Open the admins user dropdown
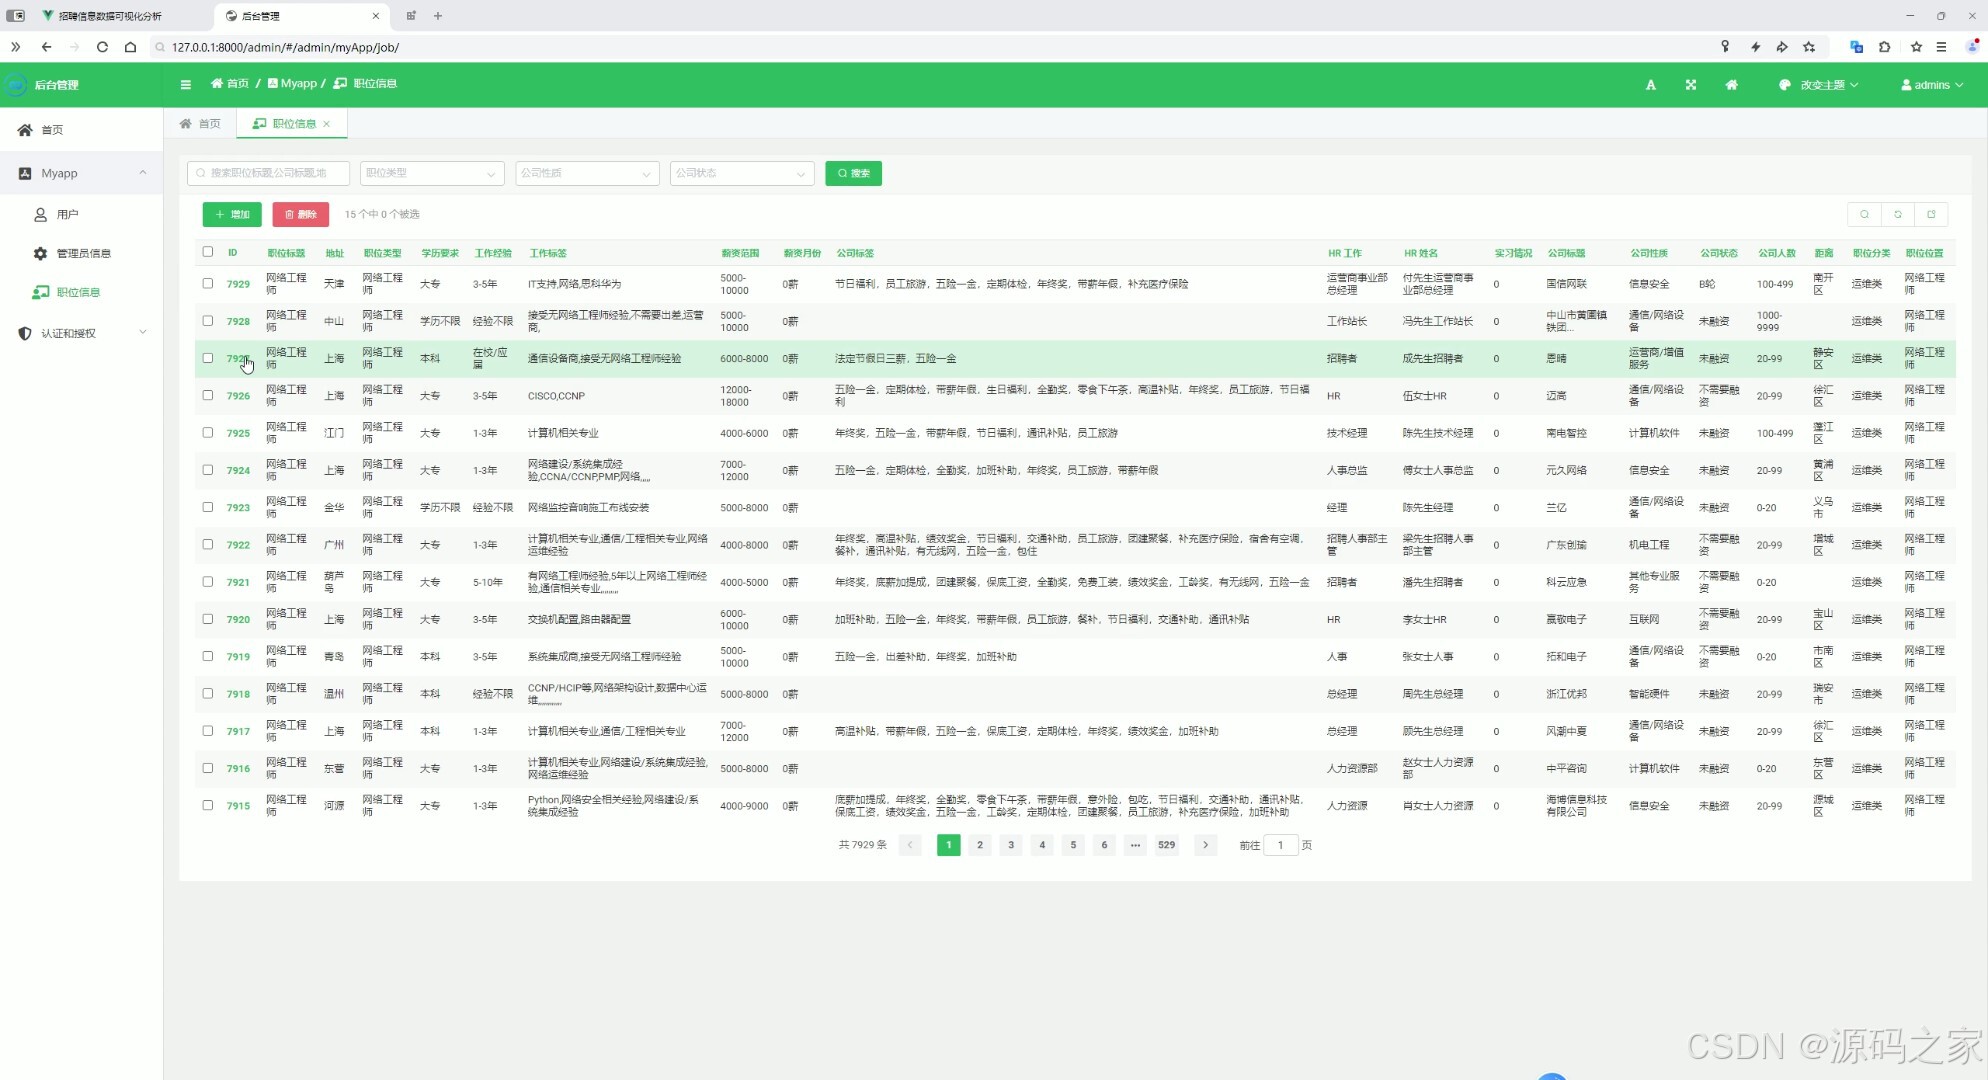This screenshot has height=1080, width=1988. point(1932,85)
